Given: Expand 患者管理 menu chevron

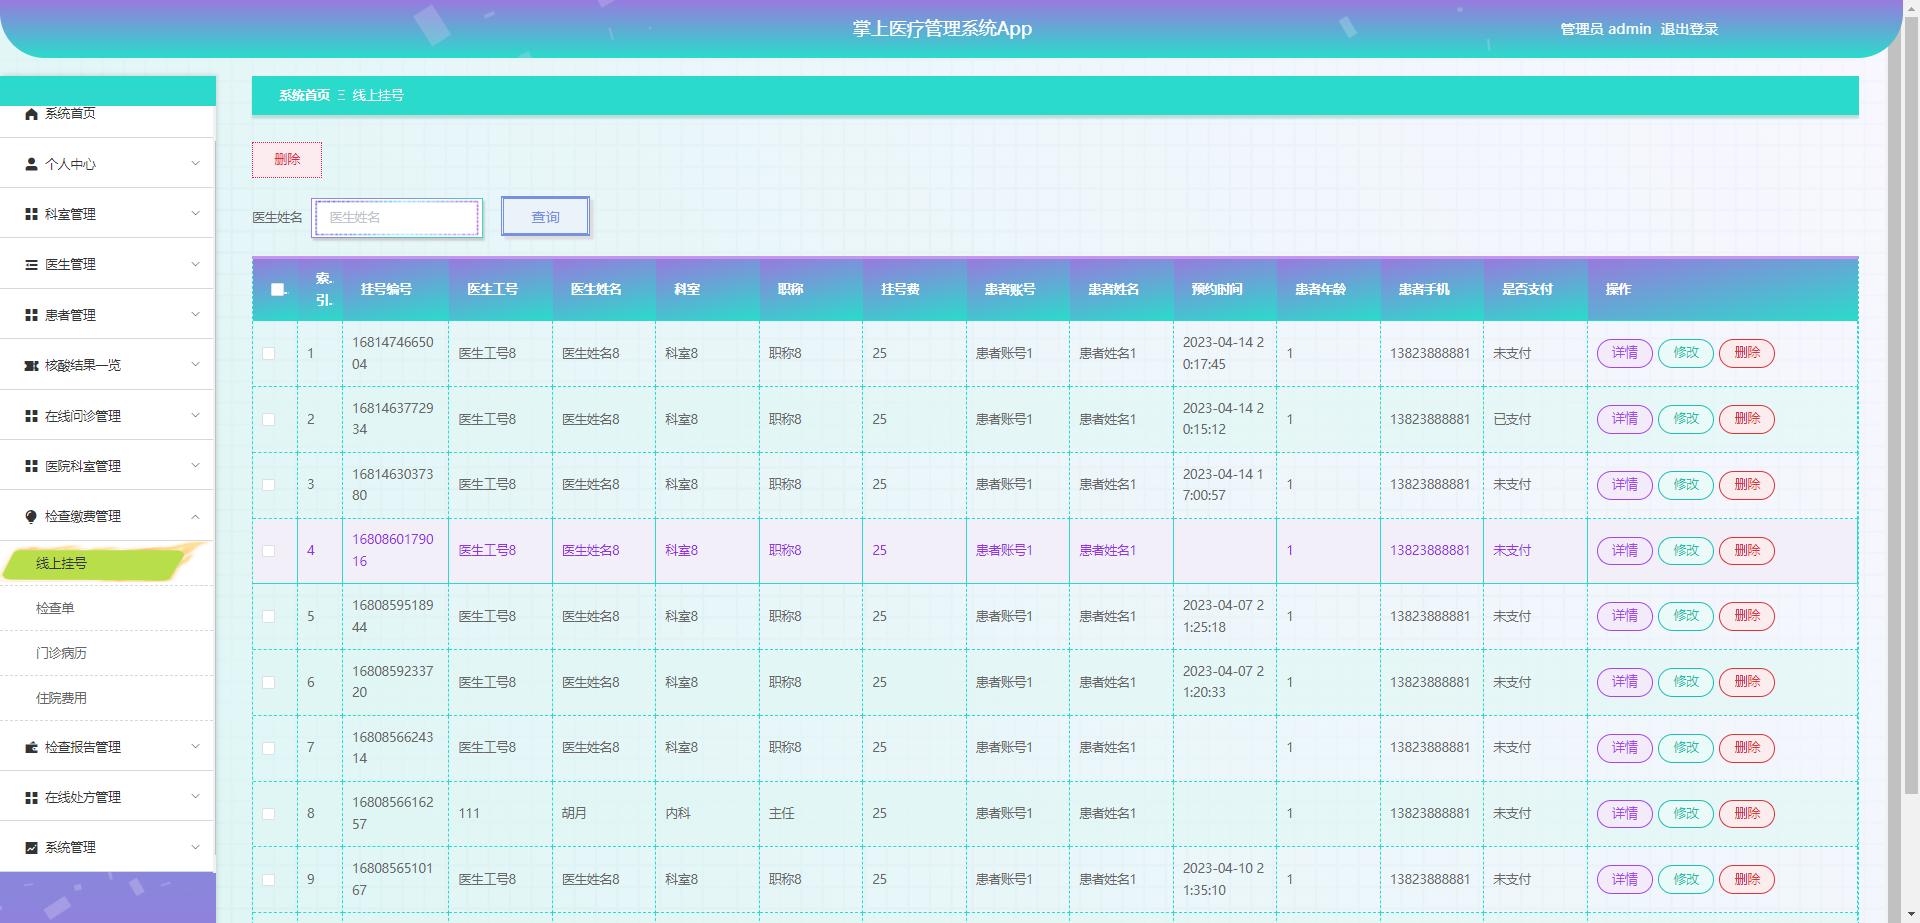Looking at the screenshot, I should [195, 314].
